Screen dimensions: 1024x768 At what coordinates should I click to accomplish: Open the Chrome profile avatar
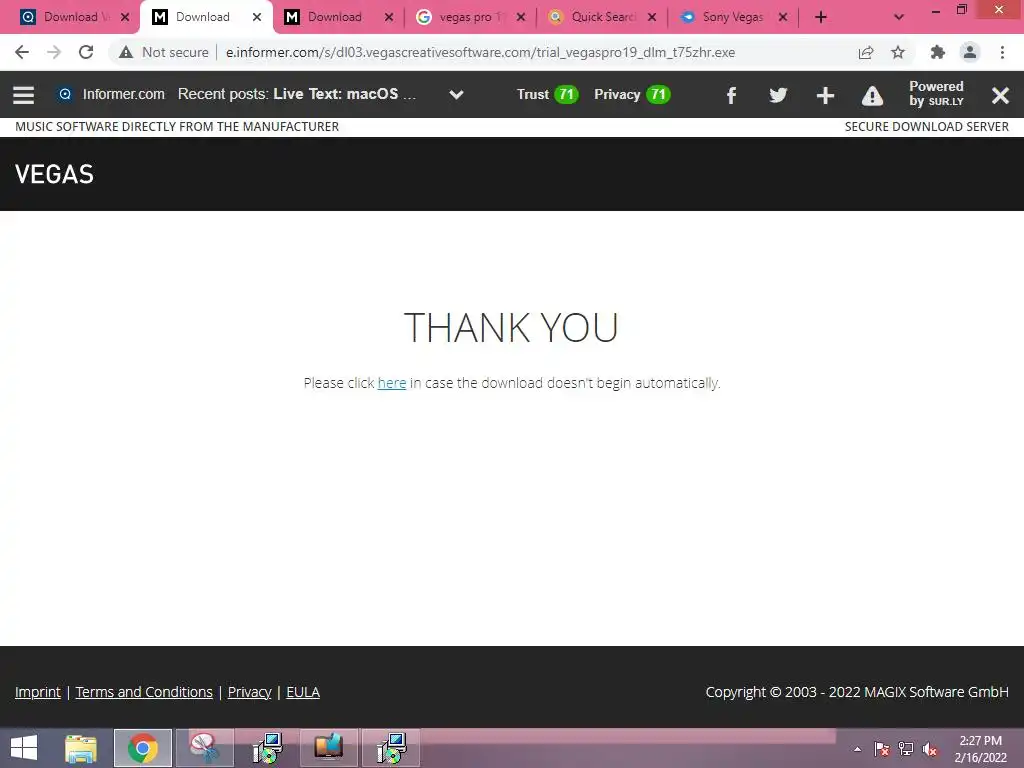(x=970, y=52)
